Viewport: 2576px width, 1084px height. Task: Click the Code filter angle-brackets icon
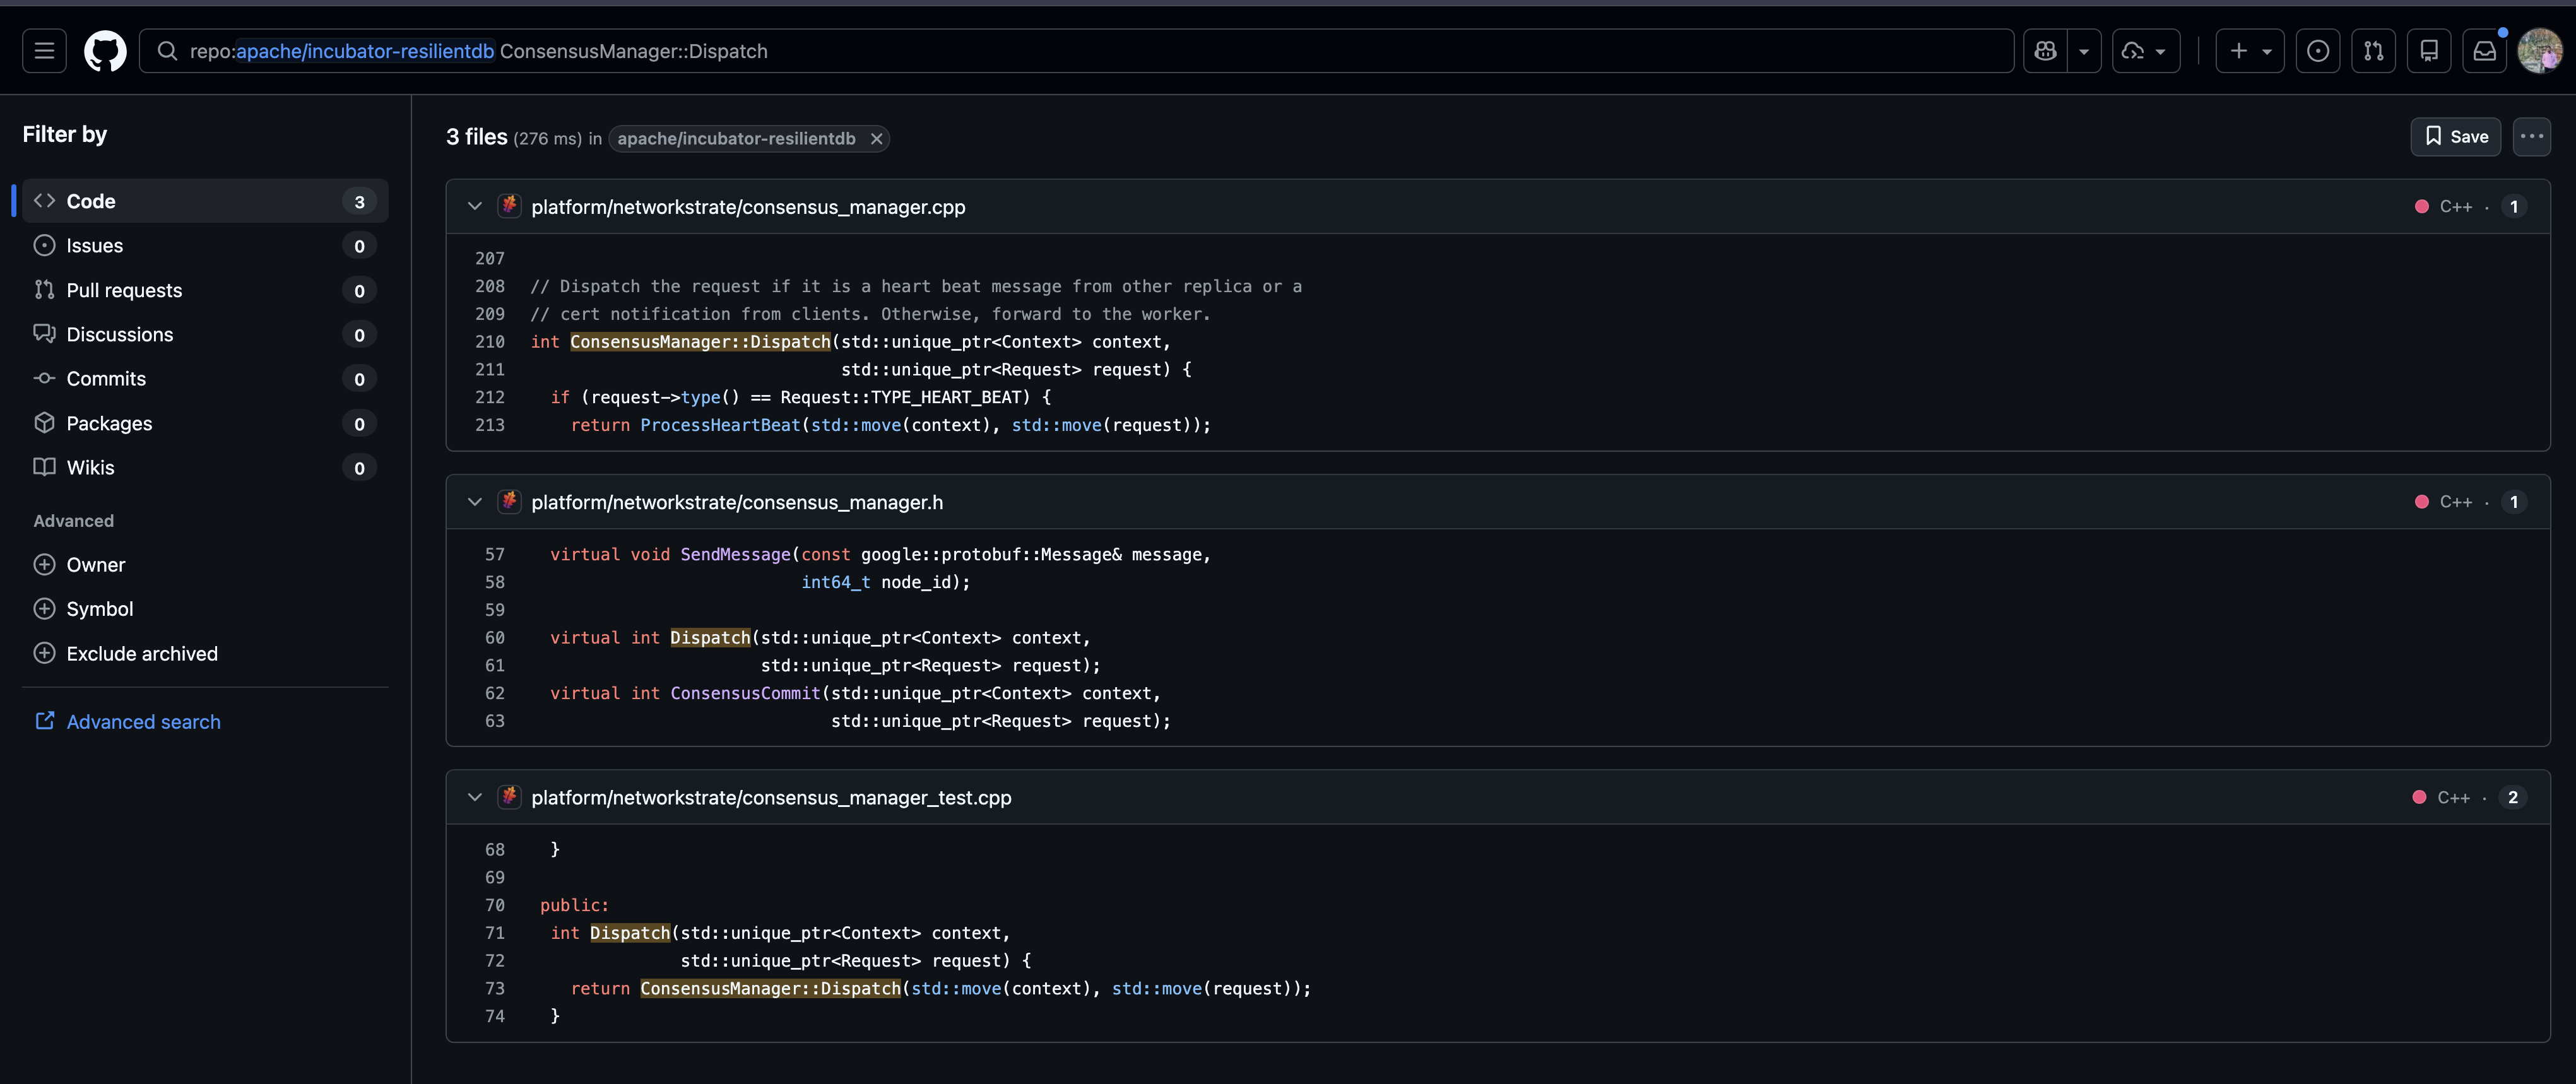point(44,201)
